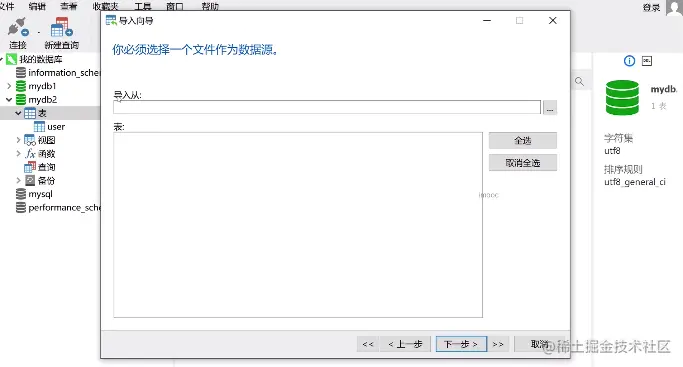Click the Cancel (取消) button in wizard
The height and width of the screenshot is (367, 683).
click(x=539, y=344)
